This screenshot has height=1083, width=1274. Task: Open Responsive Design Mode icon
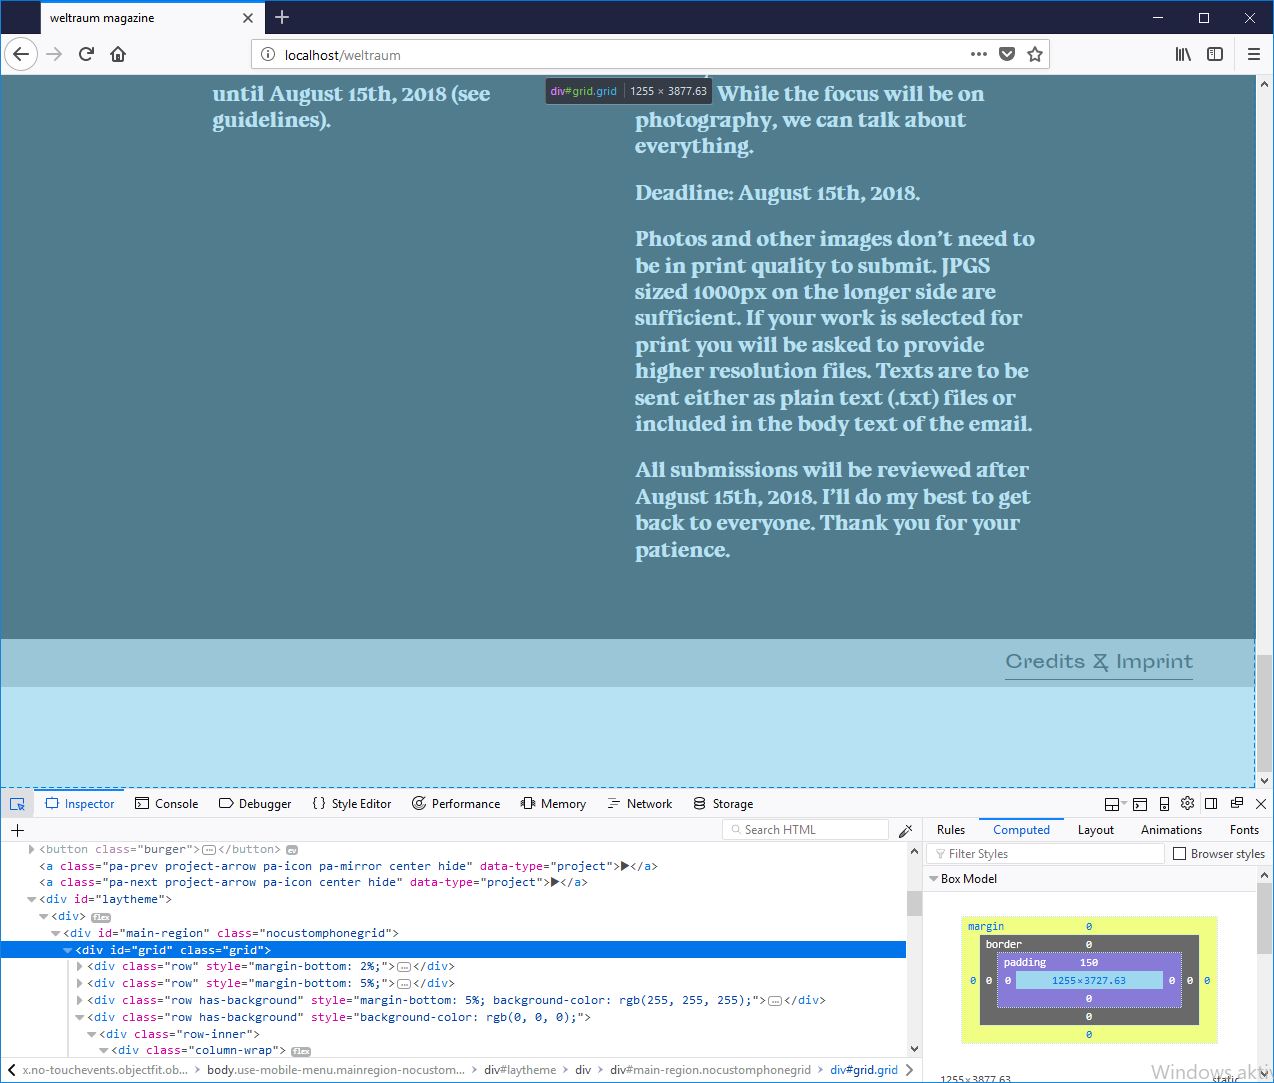1164,804
